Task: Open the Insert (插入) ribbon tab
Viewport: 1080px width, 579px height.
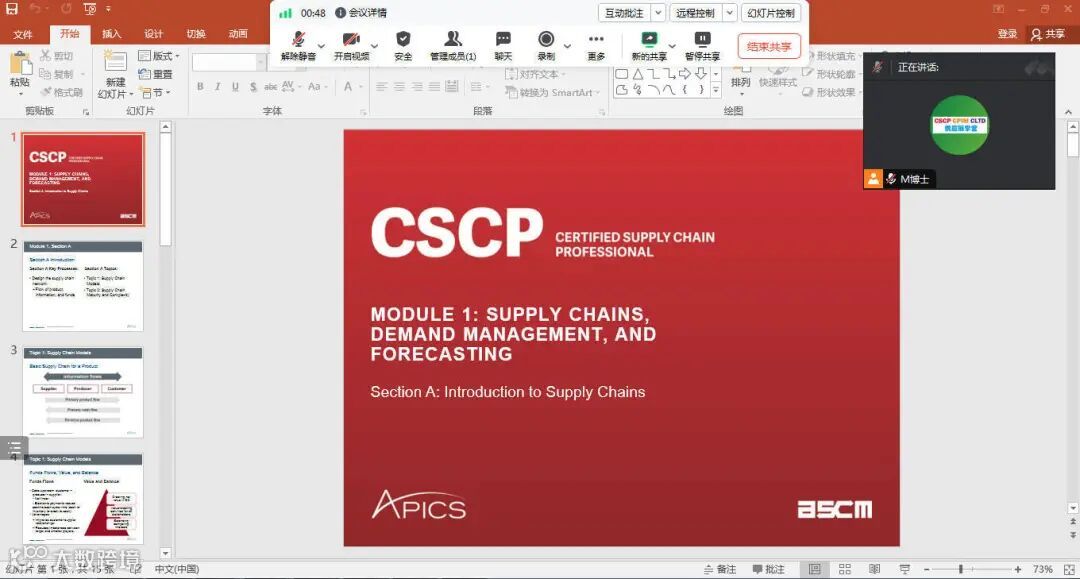Action: 112,34
